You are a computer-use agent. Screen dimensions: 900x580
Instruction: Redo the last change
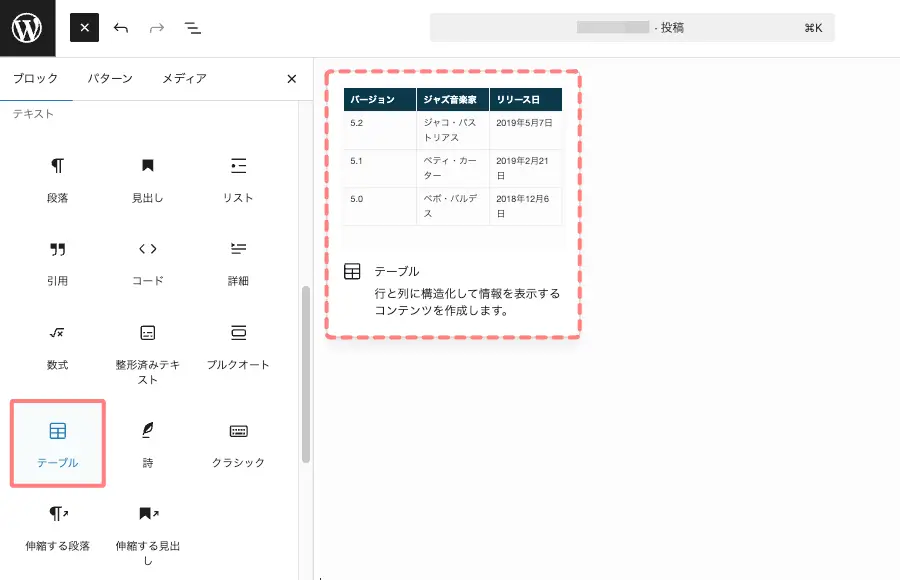click(157, 27)
